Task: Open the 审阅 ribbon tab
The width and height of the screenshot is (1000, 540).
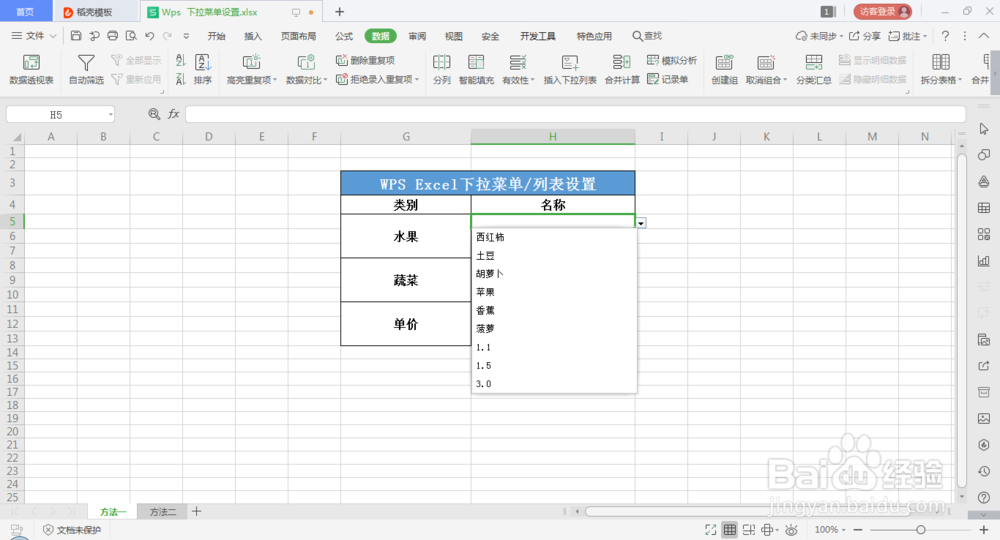Action: [417, 36]
